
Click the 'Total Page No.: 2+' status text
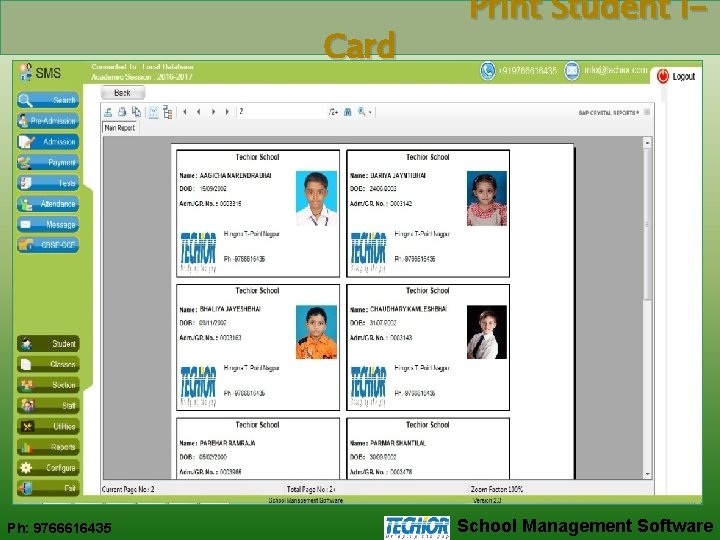tap(311, 489)
